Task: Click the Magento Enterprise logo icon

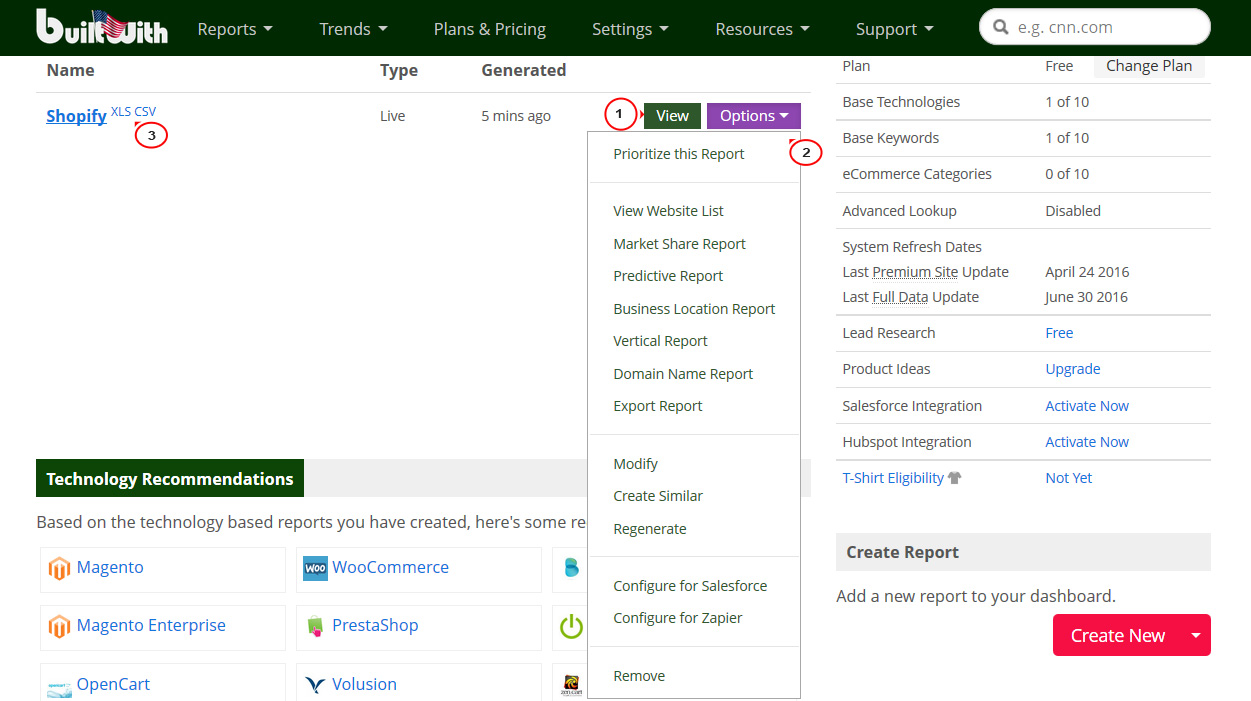Action: tap(59, 627)
